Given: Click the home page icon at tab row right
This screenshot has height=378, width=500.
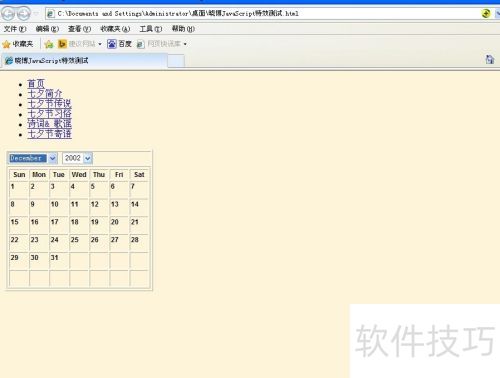Looking at the screenshot, I should pyautogui.click(x=490, y=59).
